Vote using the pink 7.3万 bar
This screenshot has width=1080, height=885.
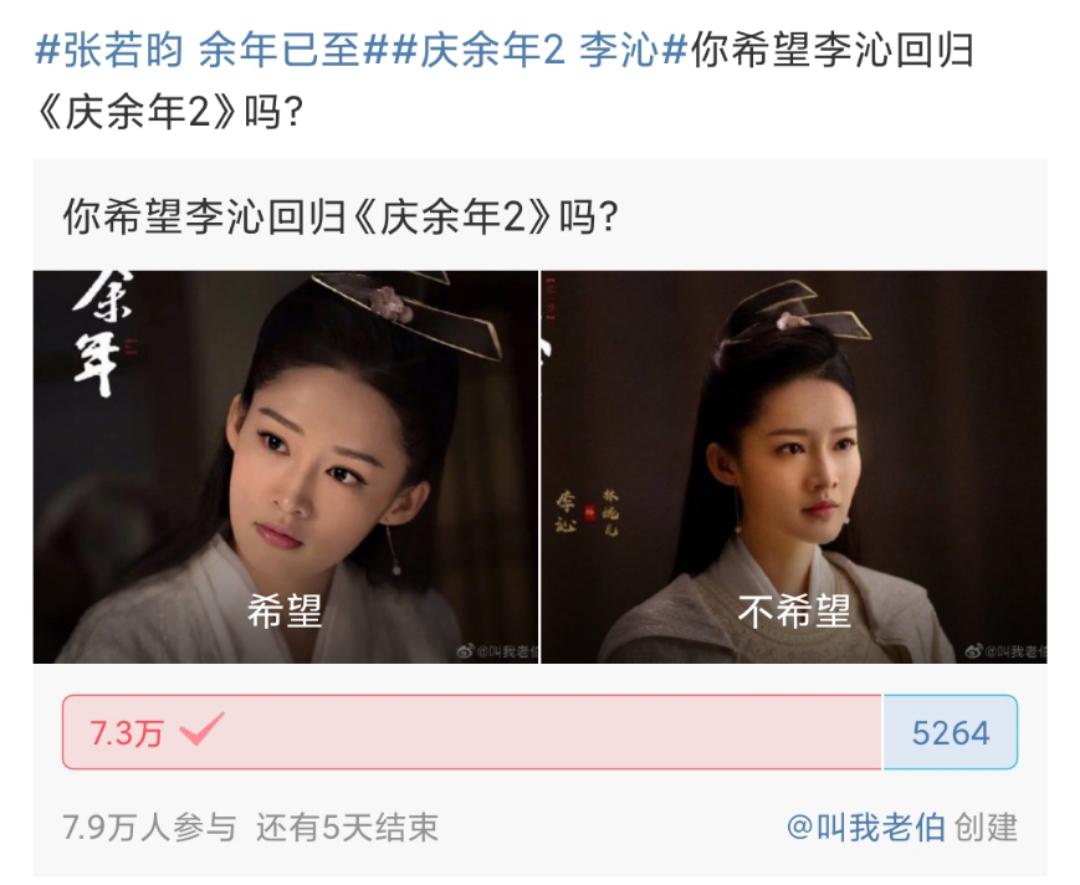(x=472, y=732)
